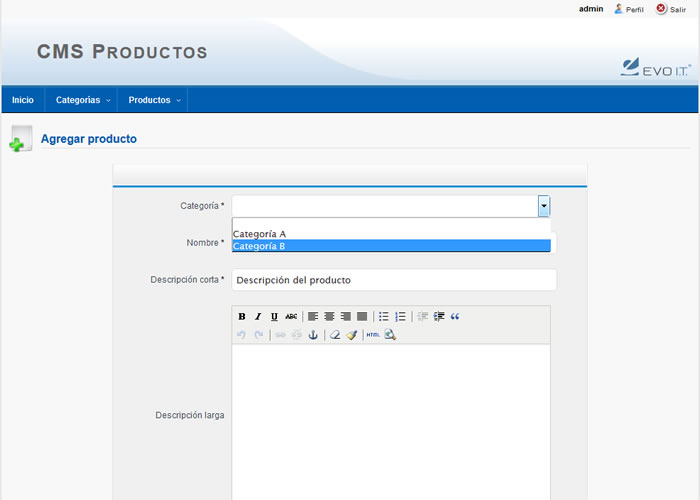700x500 pixels.
Task: Go to Inicio in the navigation bar
Action: (23, 100)
